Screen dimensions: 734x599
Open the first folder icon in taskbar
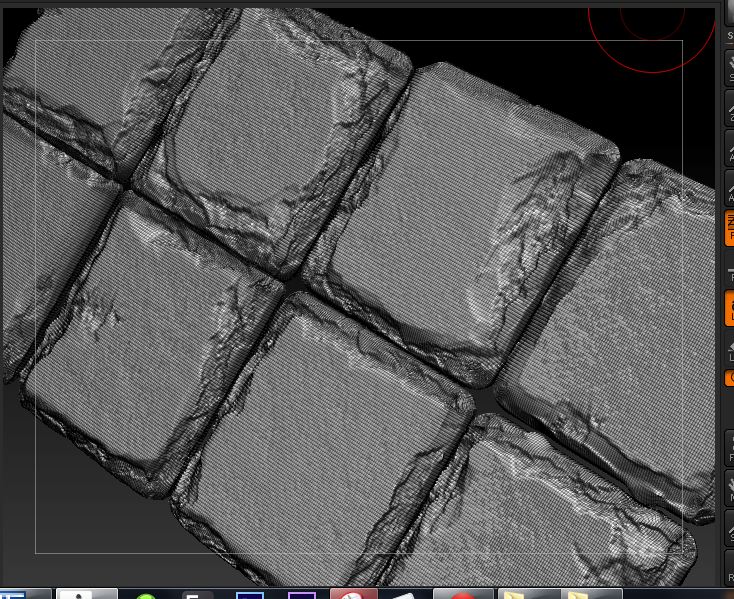(514, 594)
